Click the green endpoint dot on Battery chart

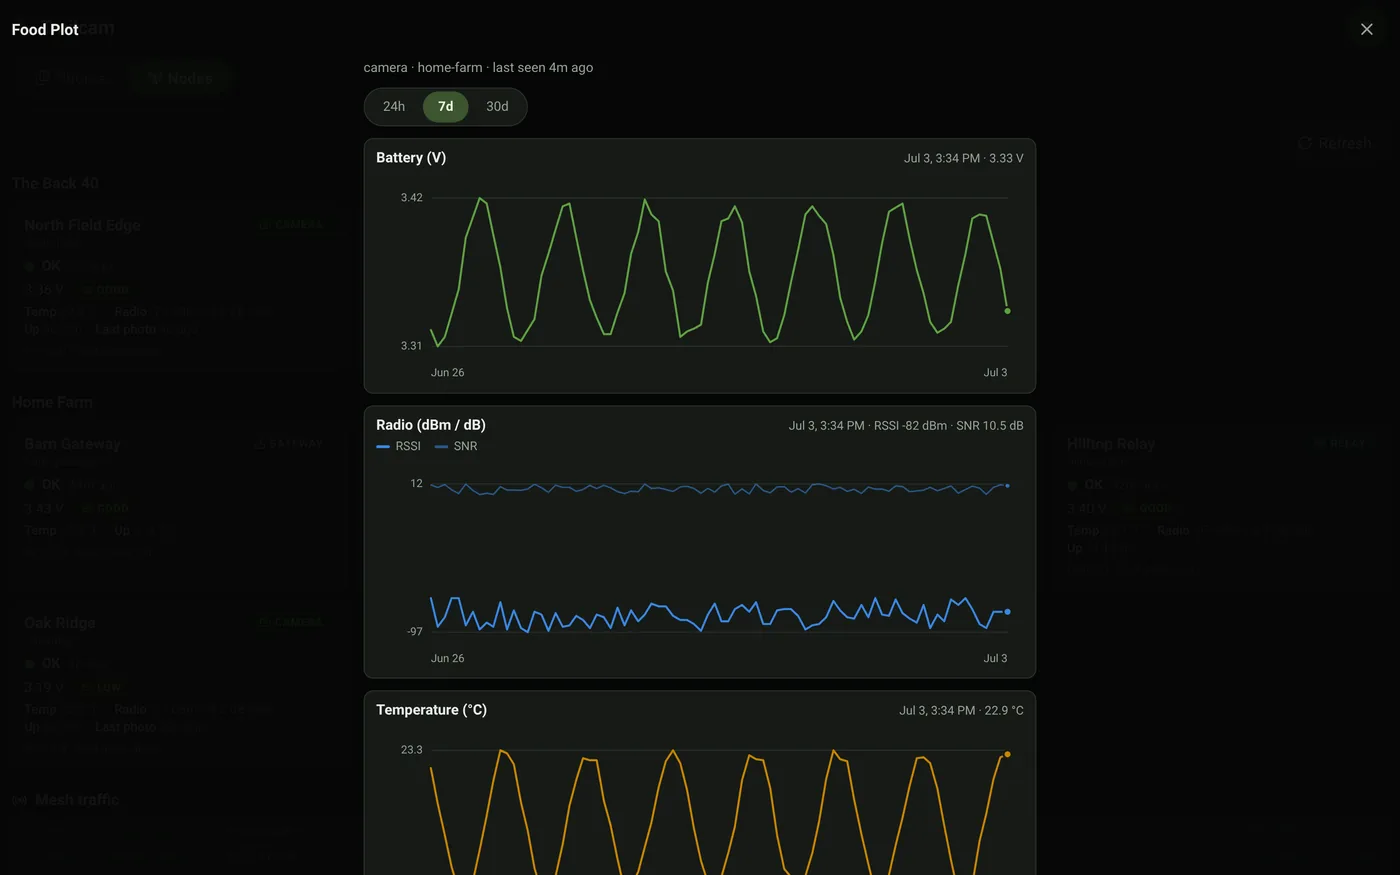pyautogui.click(x=1007, y=311)
